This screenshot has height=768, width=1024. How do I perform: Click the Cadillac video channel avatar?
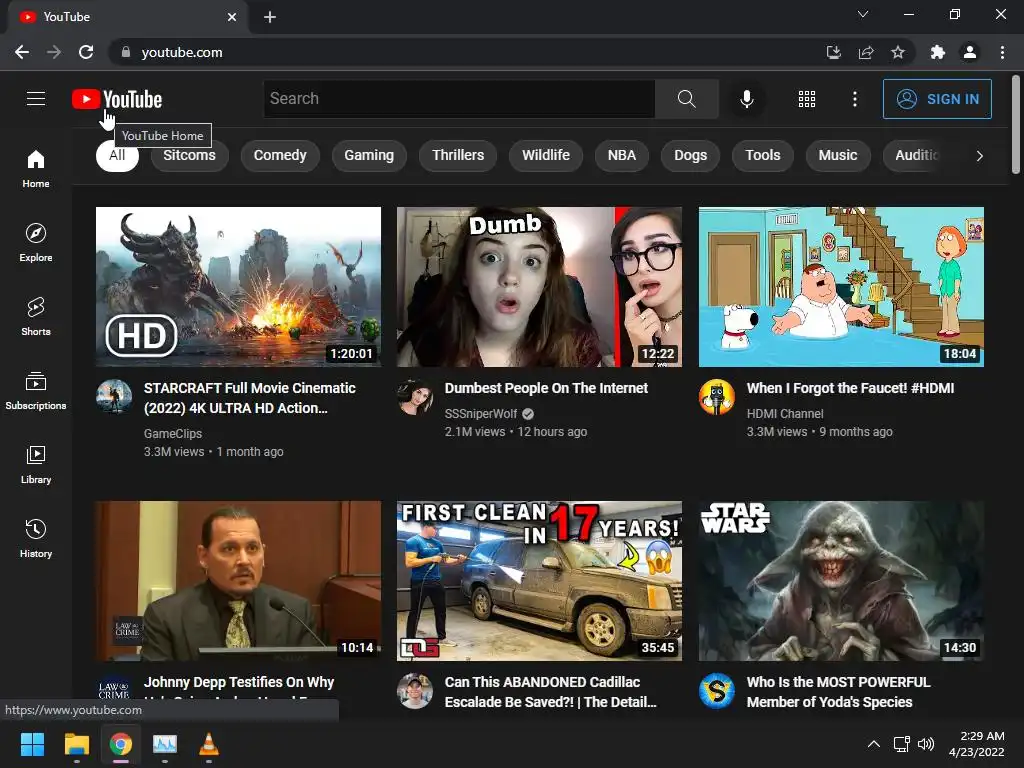(415, 691)
